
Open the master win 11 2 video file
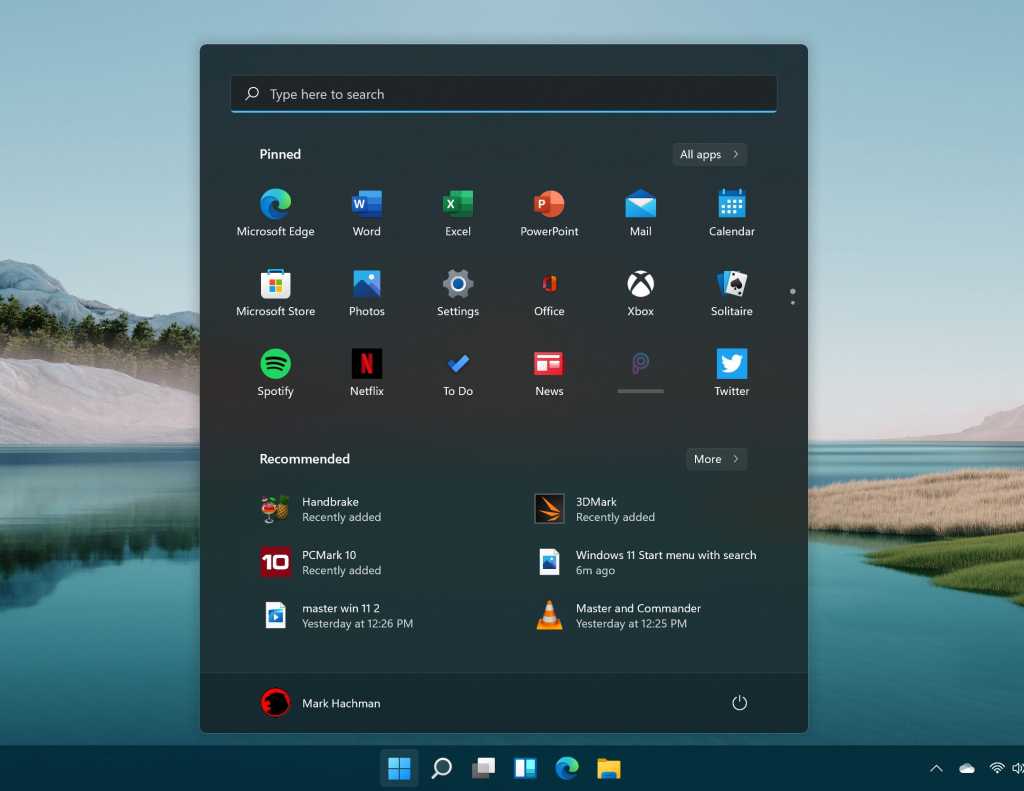336,615
